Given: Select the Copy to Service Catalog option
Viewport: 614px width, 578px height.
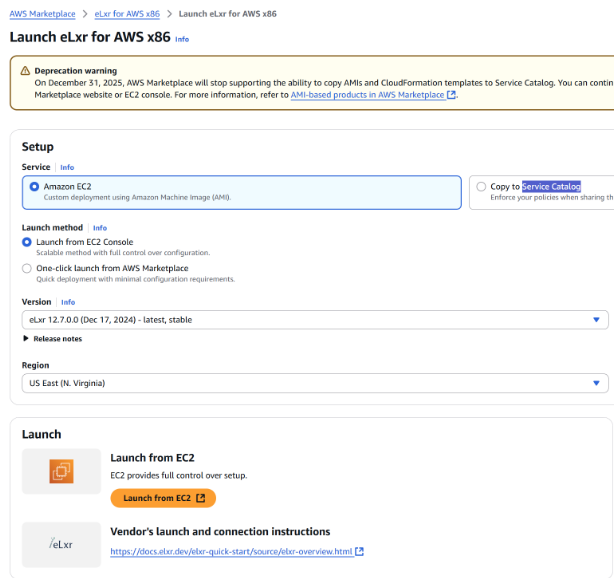Looking at the screenshot, I should [481, 186].
